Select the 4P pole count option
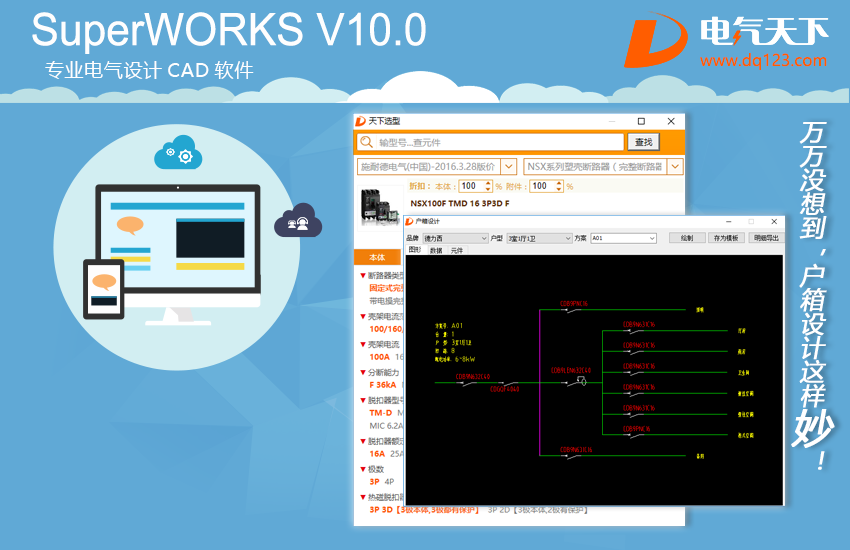The height and width of the screenshot is (550, 850). tap(389, 482)
